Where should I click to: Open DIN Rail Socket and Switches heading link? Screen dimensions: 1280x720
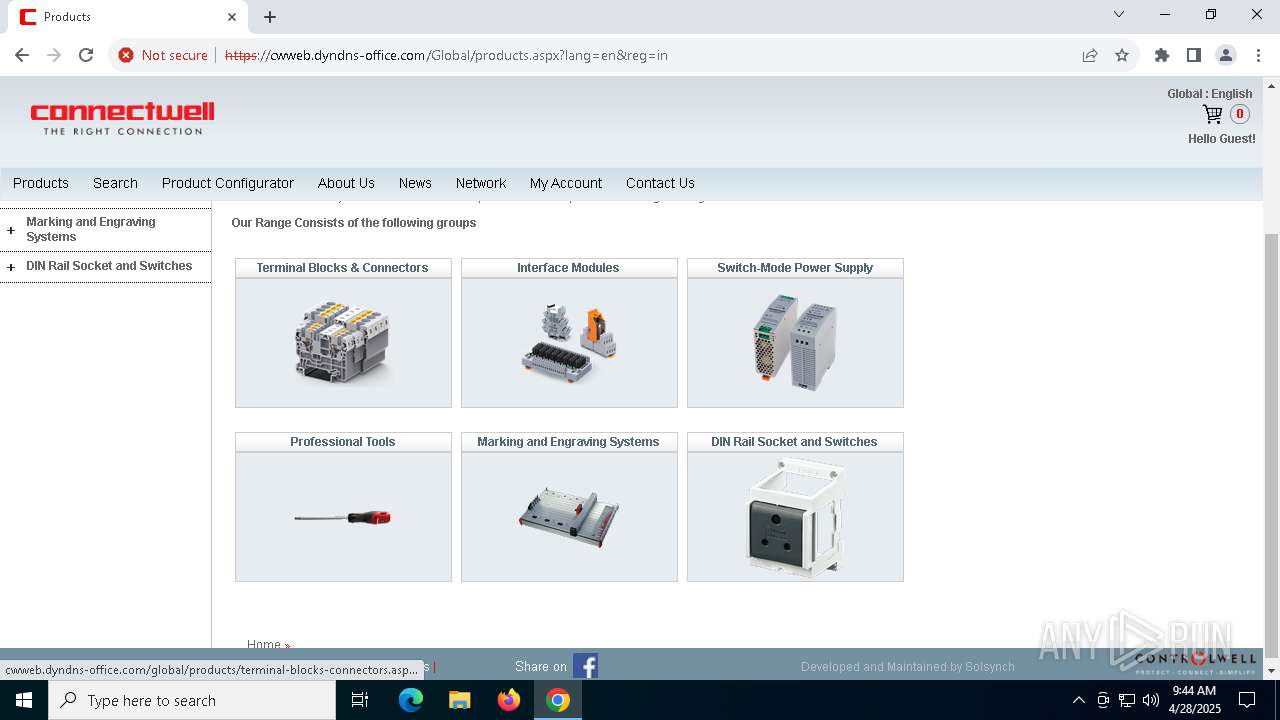click(794, 442)
